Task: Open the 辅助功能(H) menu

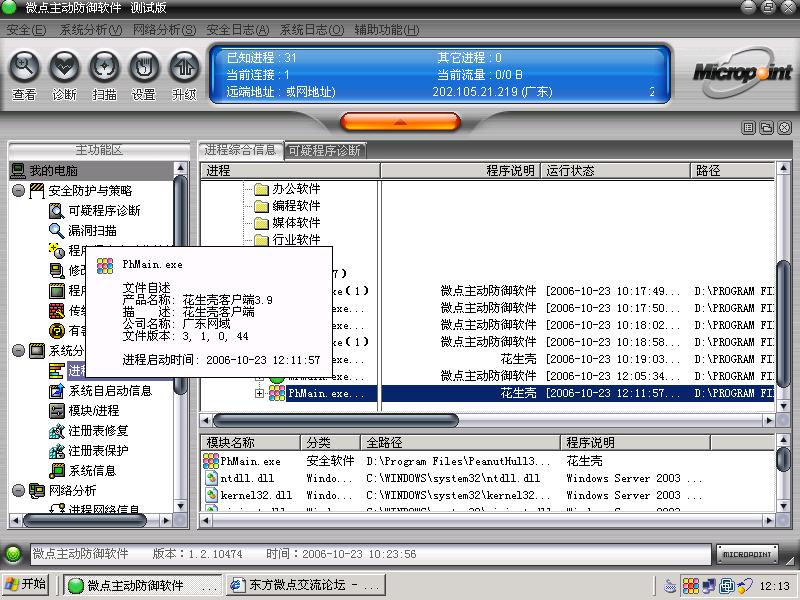Action: coord(387,30)
